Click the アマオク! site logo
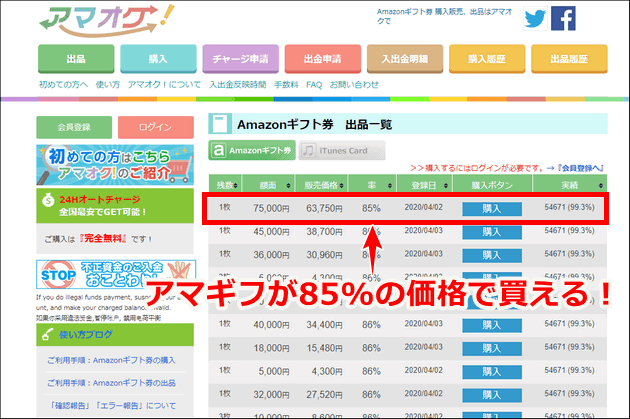This screenshot has width=630, height=419. 107,20
